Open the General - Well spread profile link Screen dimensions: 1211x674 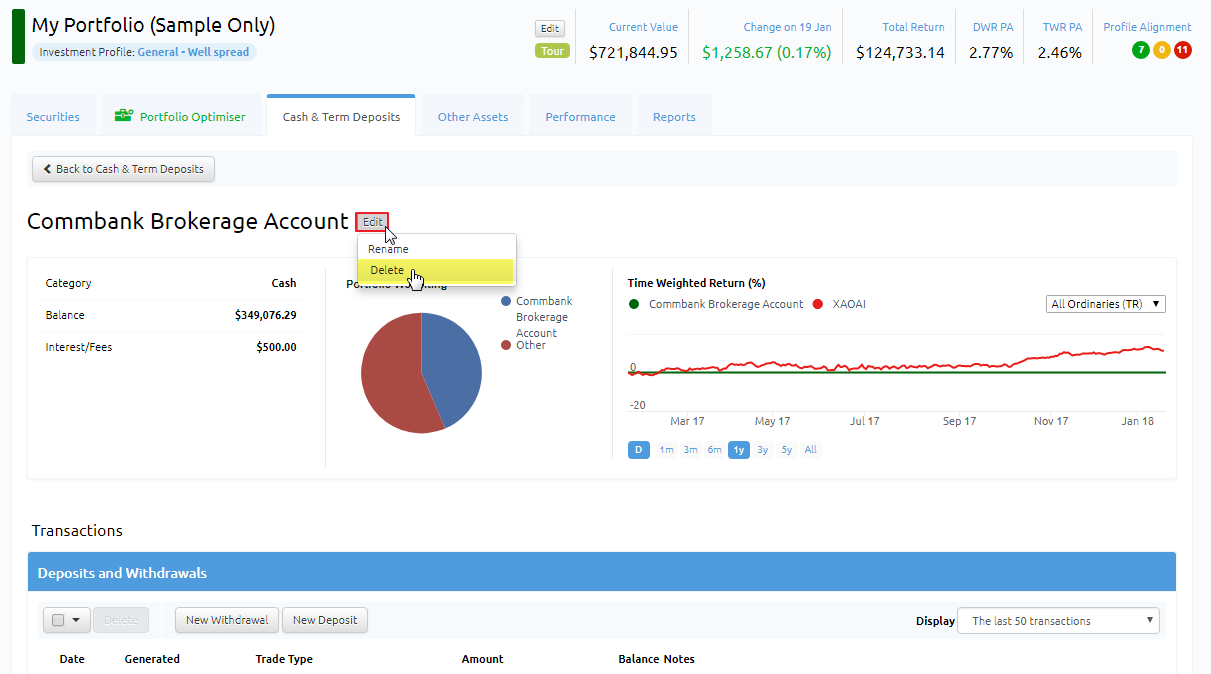(193, 52)
